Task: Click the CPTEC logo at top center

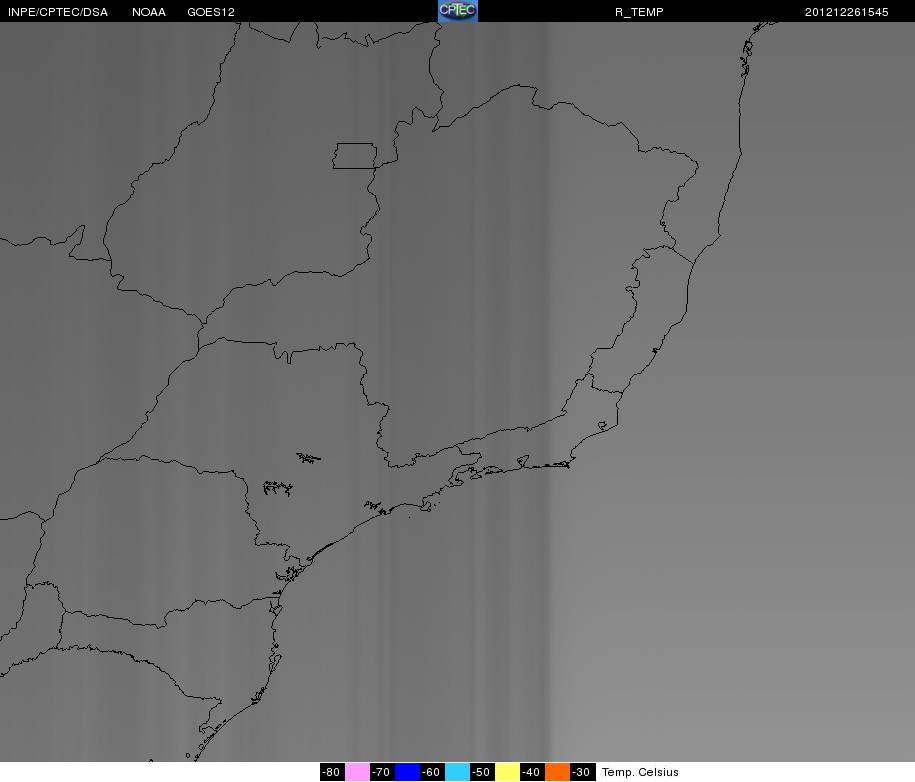Action: [458, 11]
